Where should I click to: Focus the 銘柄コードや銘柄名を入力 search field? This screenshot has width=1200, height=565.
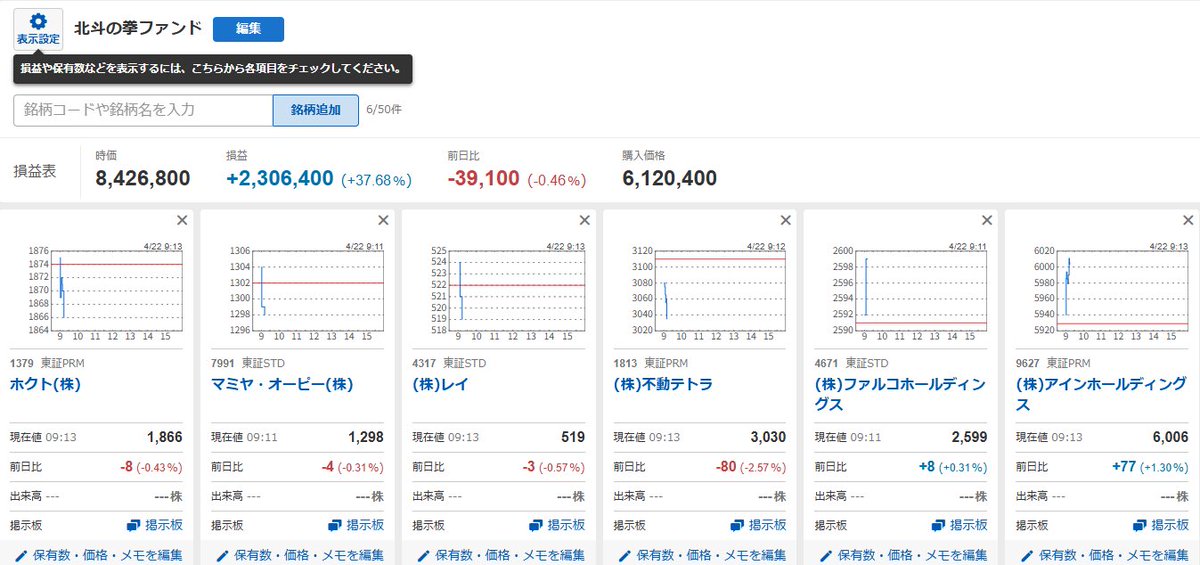(143, 110)
